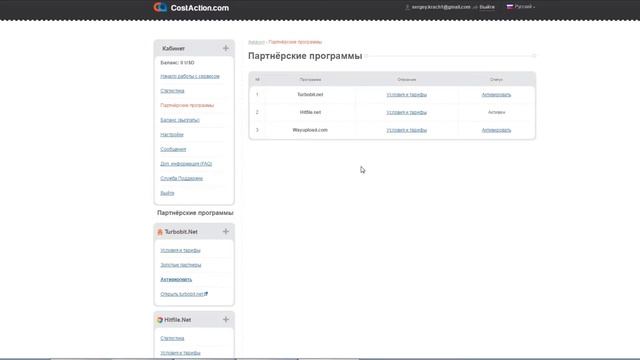
Task: Click the Кабинет panel header title
Action: point(173,48)
